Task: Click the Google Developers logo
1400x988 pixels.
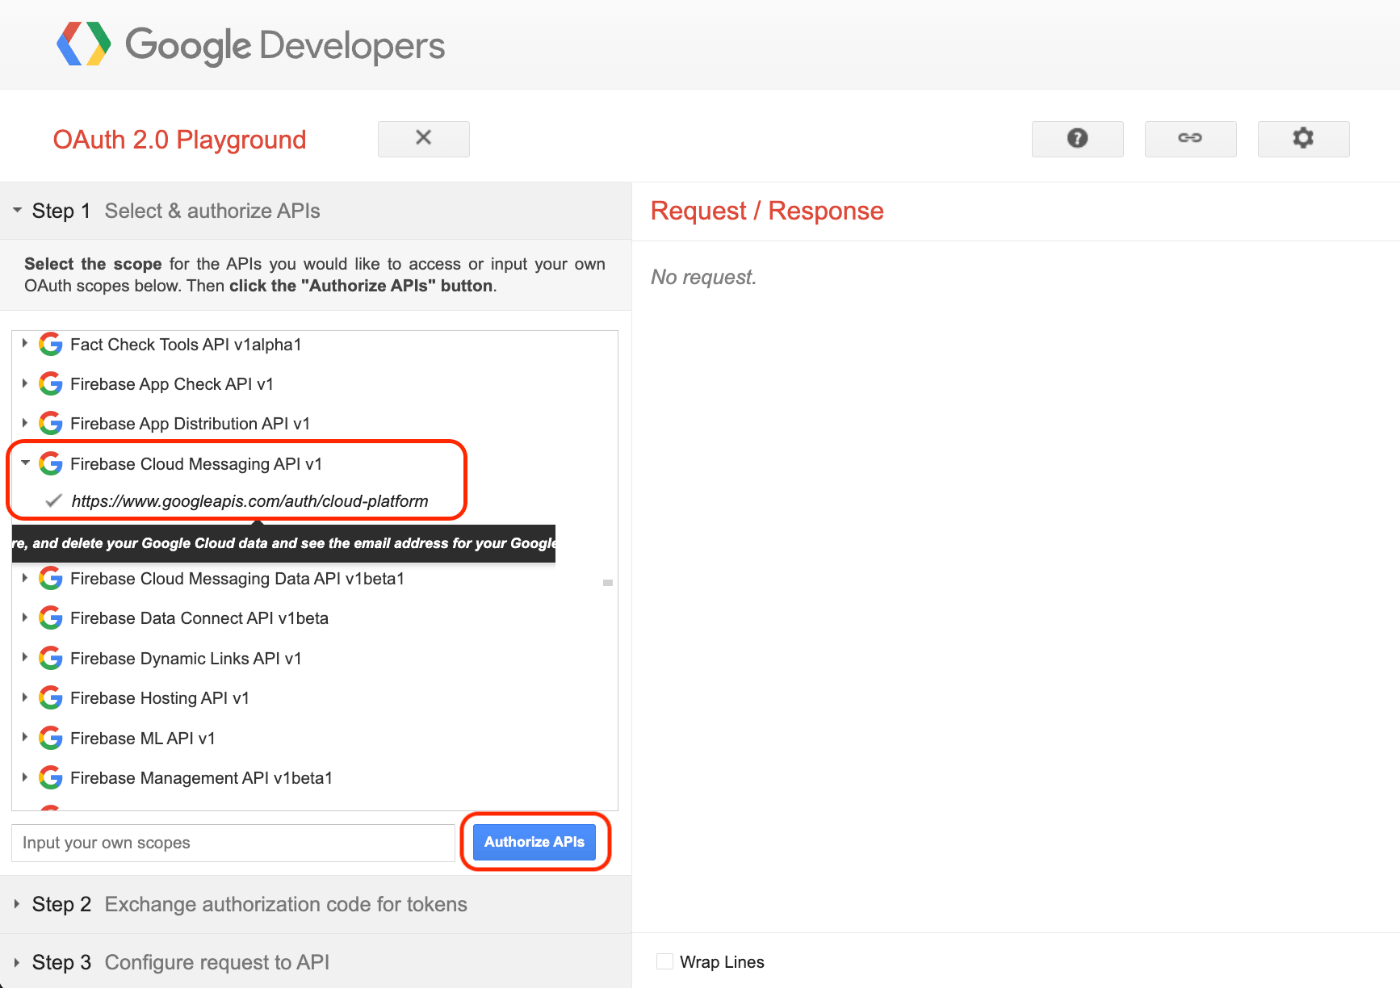Action: point(250,45)
